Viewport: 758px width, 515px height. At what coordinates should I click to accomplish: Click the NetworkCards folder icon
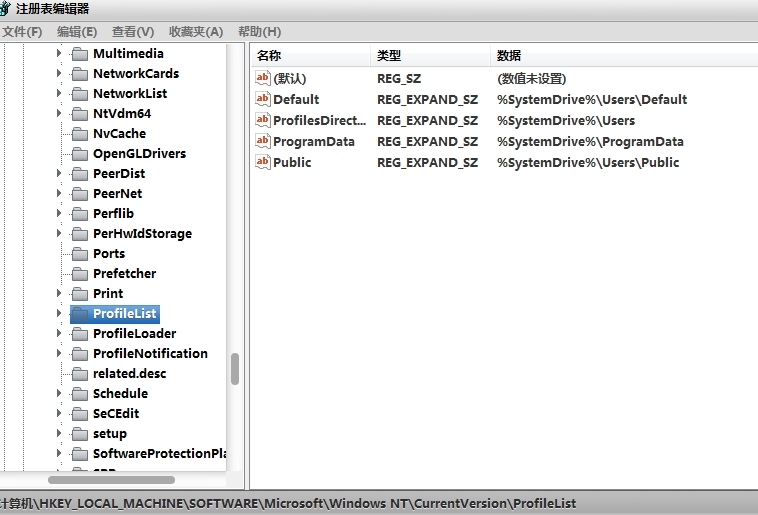click(x=79, y=74)
